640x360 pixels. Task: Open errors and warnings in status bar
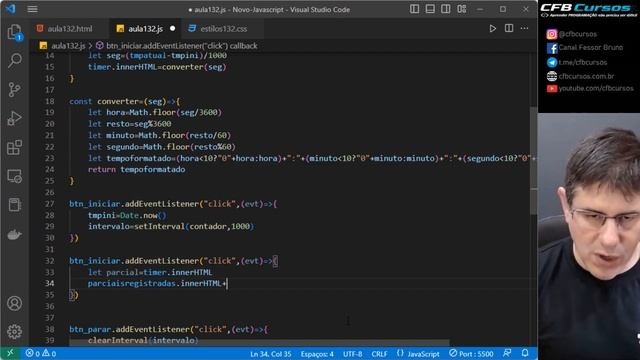[x=41, y=353]
